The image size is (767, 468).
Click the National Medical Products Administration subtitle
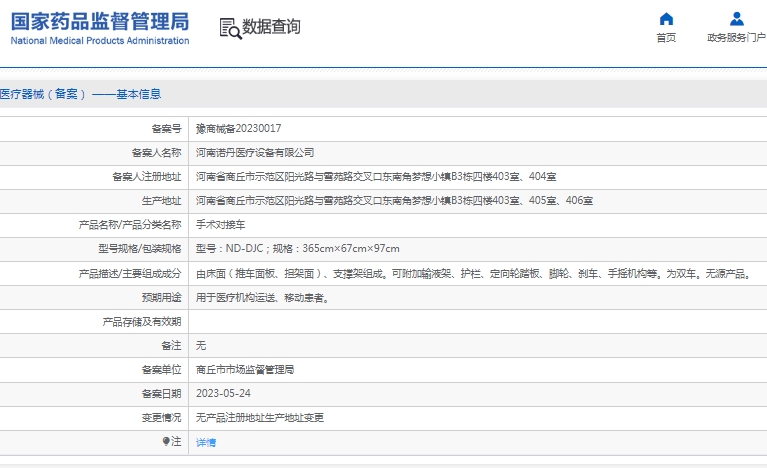[100, 41]
